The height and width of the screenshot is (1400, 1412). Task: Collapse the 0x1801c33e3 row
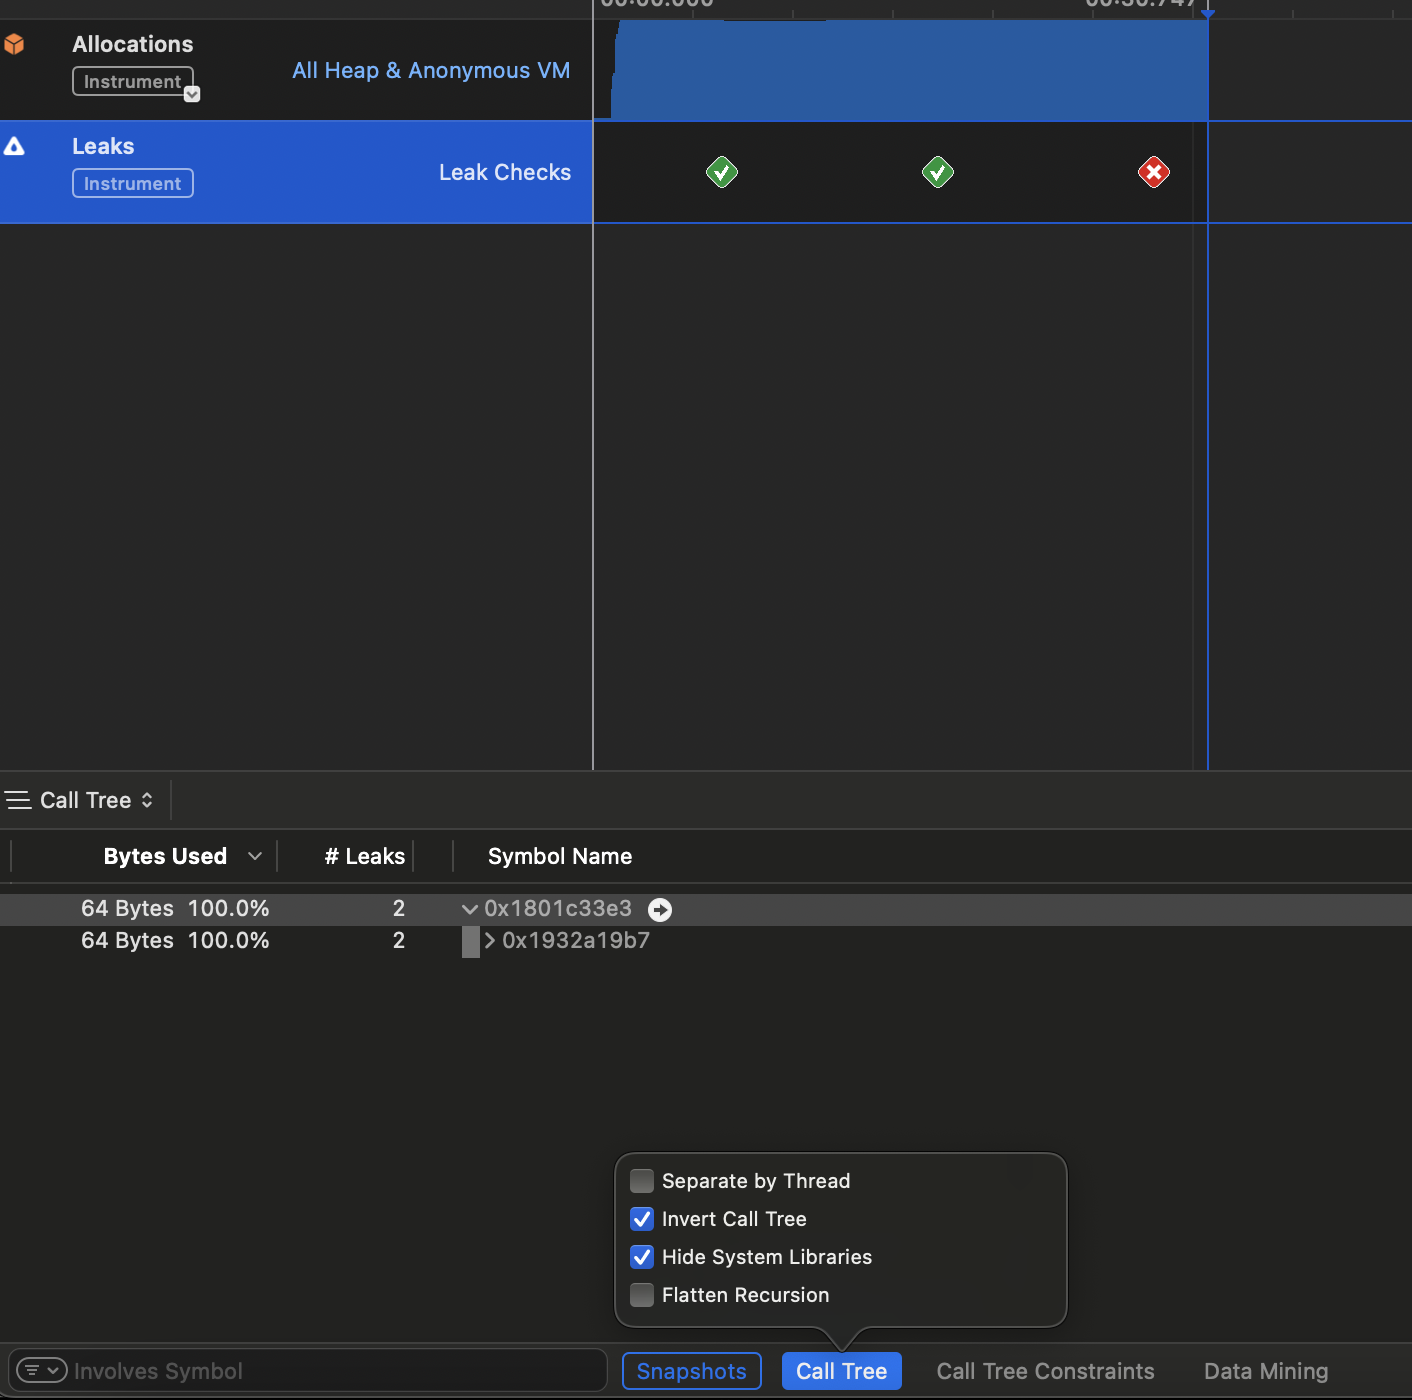(x=470, y=909)
